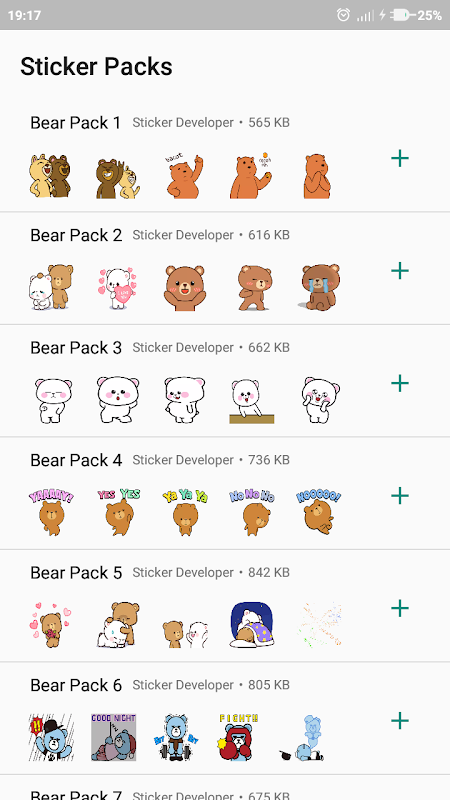Select the 'FIGHT!!' boxing bear sticker
Image resolution: width=450 pixels, height=800 pixels.
coord(239,737)
